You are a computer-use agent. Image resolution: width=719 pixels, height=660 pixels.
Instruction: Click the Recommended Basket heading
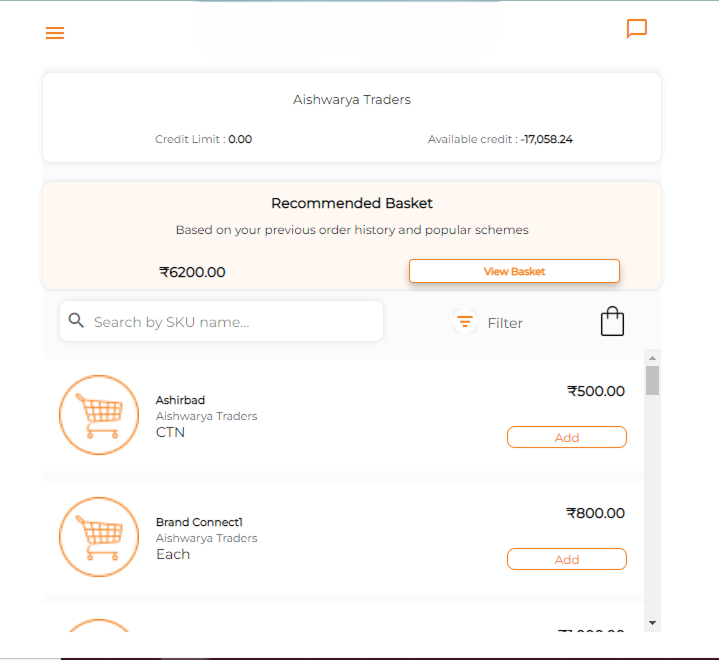(x=352, y=203)
